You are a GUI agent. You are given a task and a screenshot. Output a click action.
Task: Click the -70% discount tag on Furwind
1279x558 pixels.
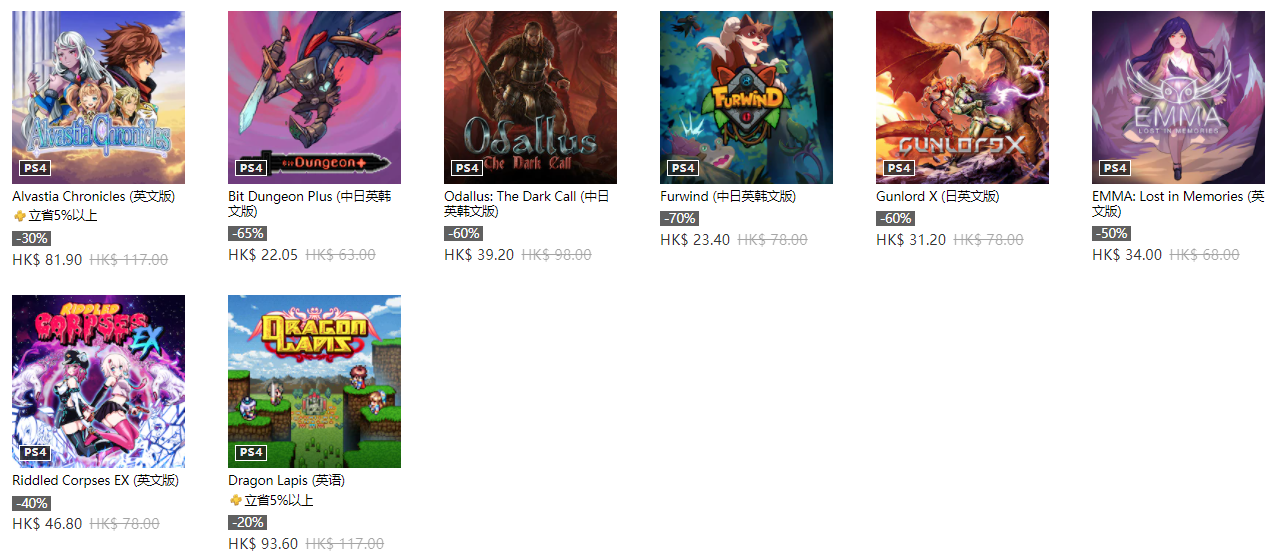[679, 218]
